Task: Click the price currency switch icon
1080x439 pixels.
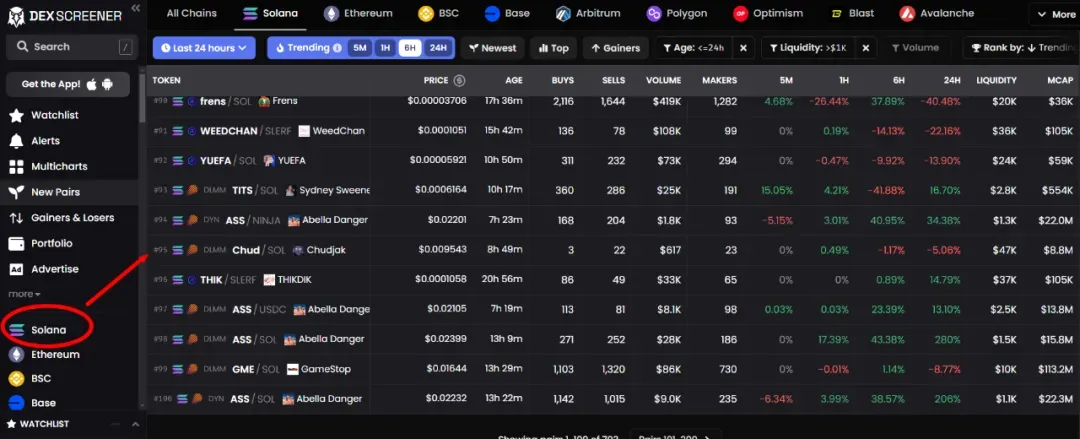Action: coord(459,81)
